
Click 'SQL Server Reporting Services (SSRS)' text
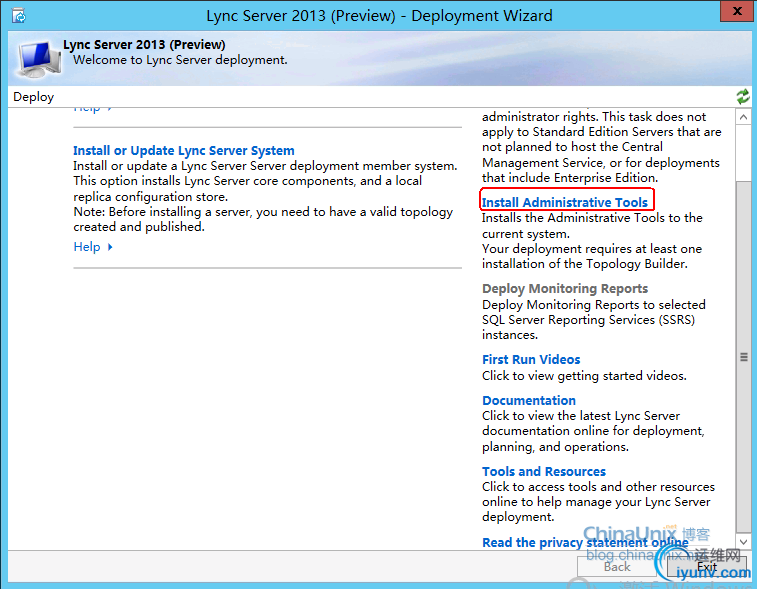[x=589, y=320]
